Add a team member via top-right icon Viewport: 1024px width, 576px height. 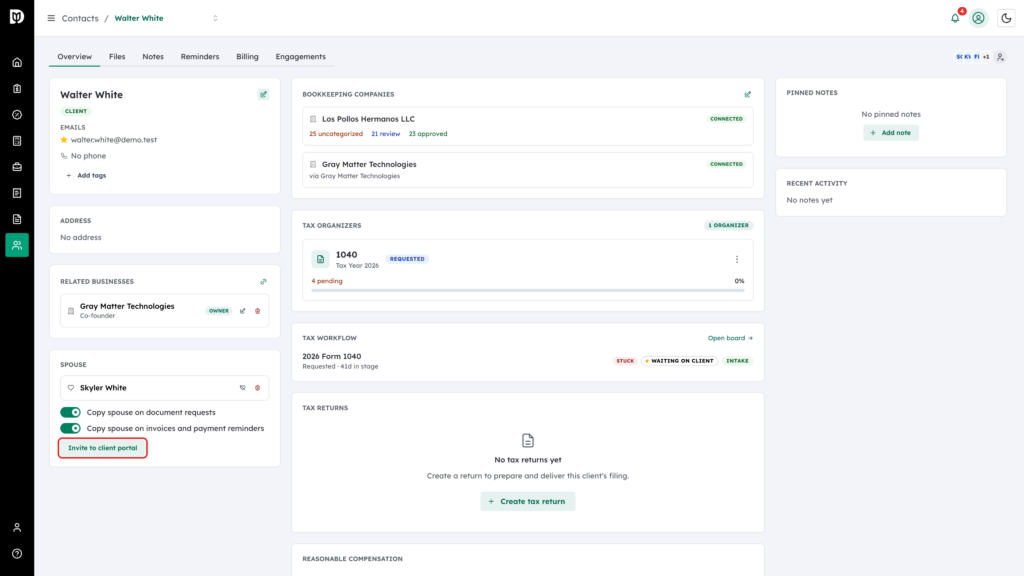[1000, 57]
